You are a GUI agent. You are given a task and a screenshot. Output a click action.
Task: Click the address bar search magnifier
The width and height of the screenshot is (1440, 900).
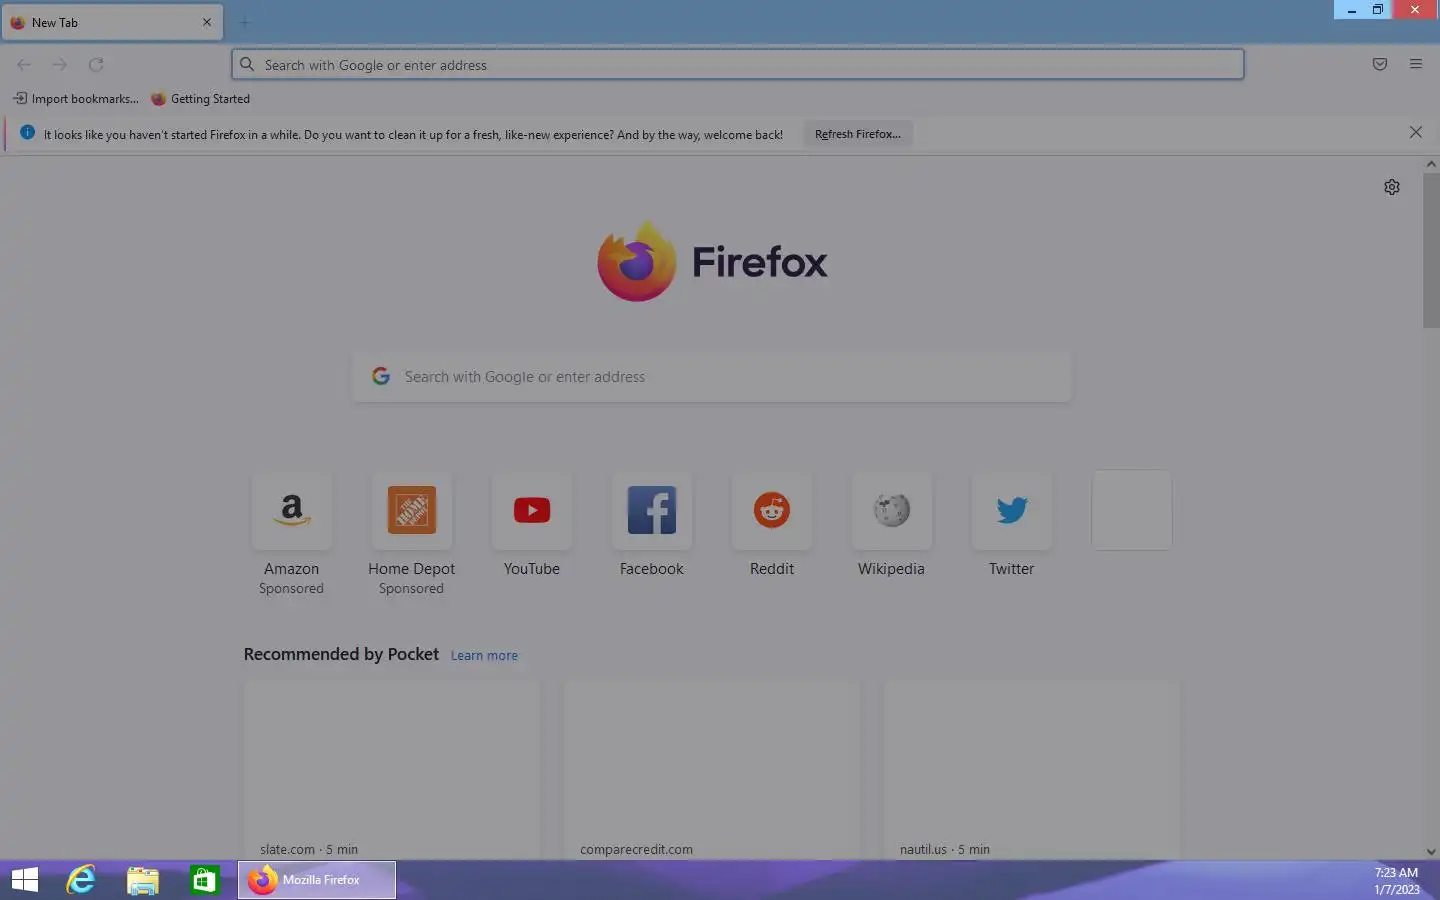pyautogui.click(x=247, y=64)
